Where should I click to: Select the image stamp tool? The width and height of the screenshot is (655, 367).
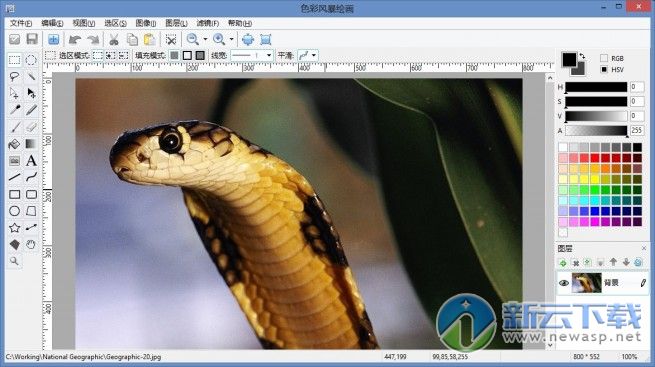click(15, 161)
